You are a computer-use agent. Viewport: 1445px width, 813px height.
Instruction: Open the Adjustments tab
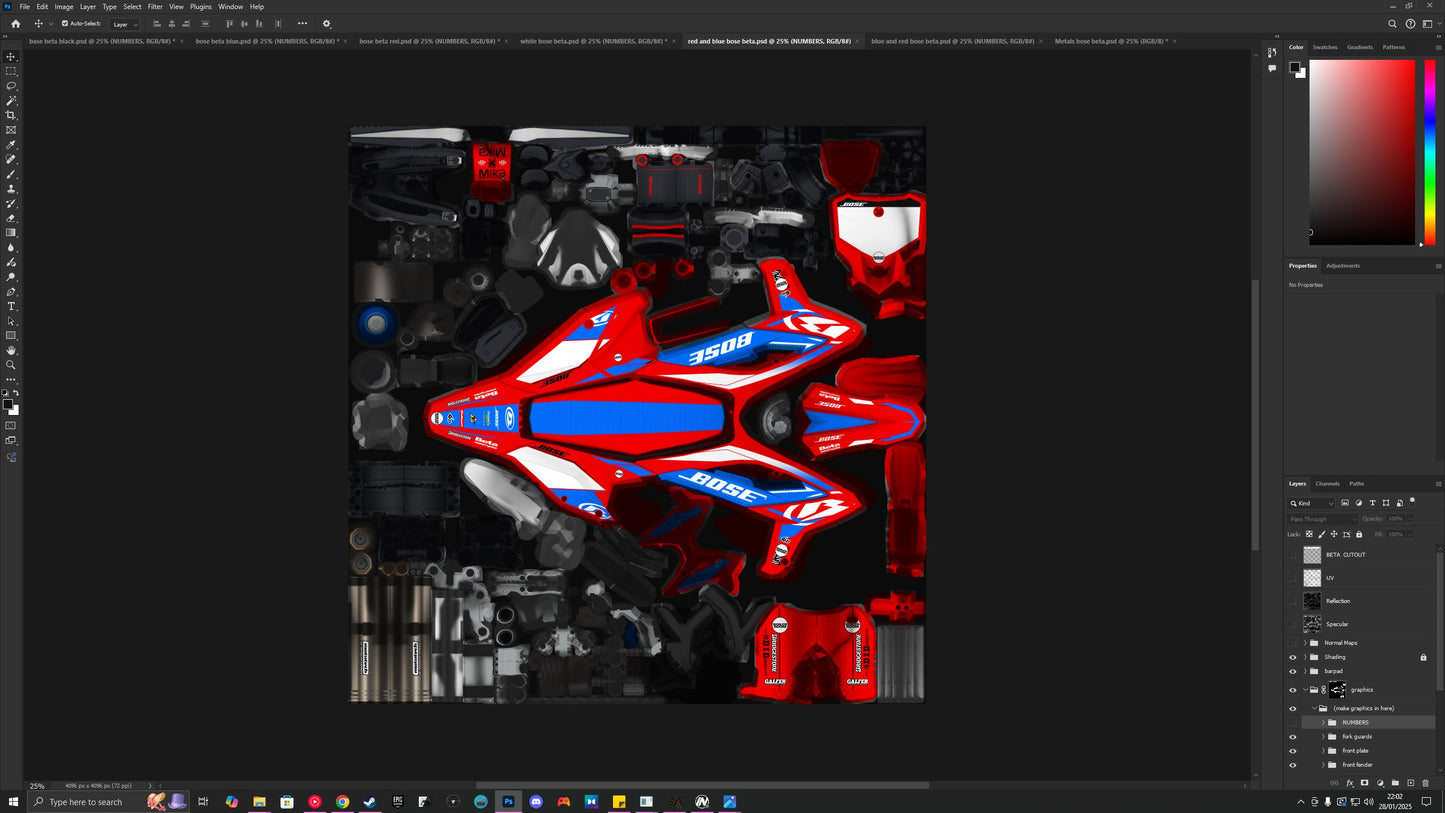pyautogui.click(x=1343, y=266)
